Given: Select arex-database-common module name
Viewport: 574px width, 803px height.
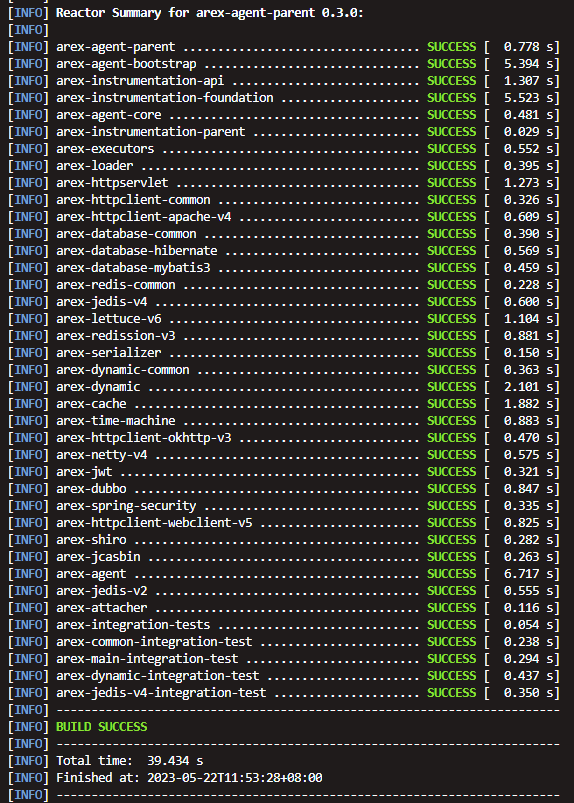Looking at the screenshot, I should (x=126, y=234).
